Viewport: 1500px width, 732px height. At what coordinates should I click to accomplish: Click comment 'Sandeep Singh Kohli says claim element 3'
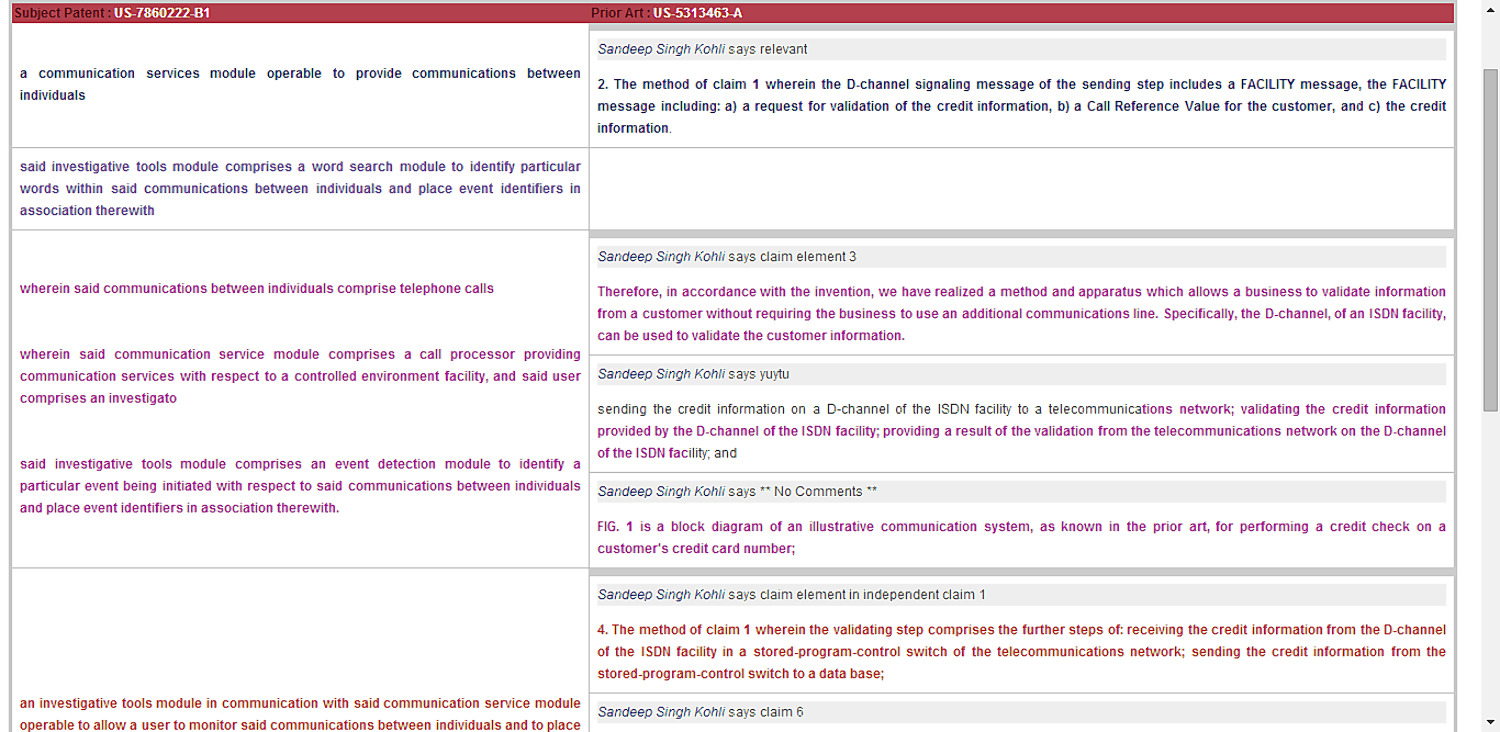[x=1021, y=257]
